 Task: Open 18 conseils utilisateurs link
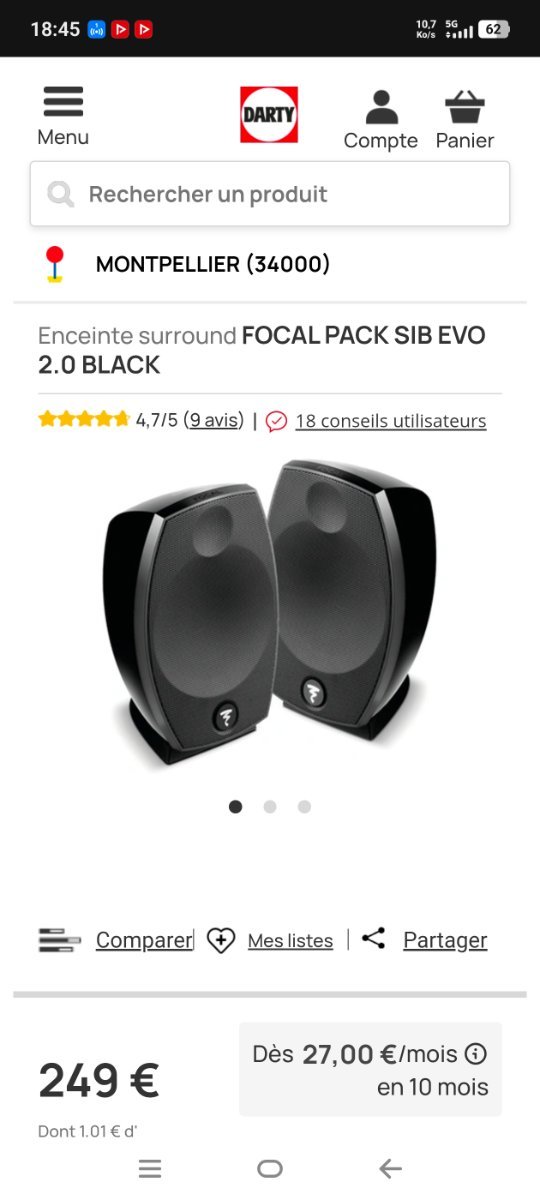[x=391, y=421]
